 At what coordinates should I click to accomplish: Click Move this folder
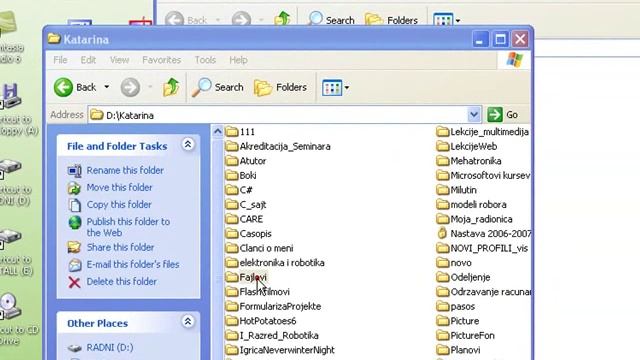[x=119, y=187]
